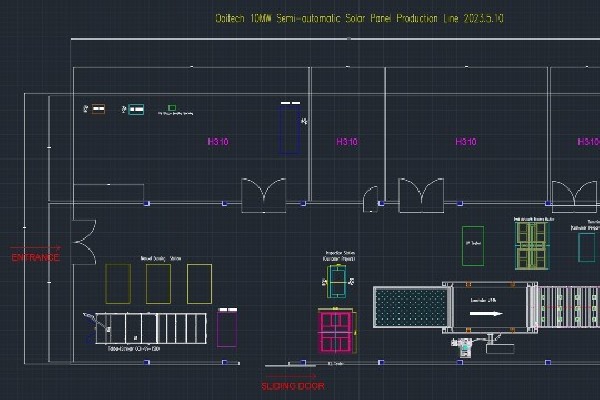Viewport: 600px width, 400px height.
Task: Select the orange block in the top-left room
Action: click(x=98, y=109)
